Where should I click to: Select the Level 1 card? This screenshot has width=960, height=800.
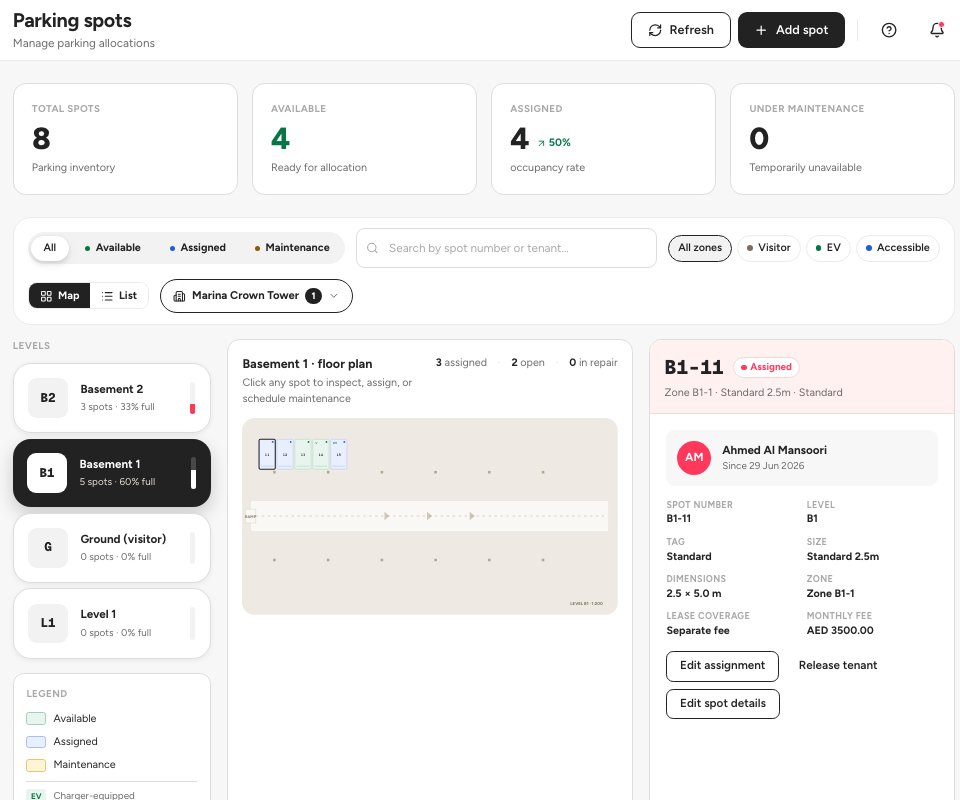click(112, 623)
